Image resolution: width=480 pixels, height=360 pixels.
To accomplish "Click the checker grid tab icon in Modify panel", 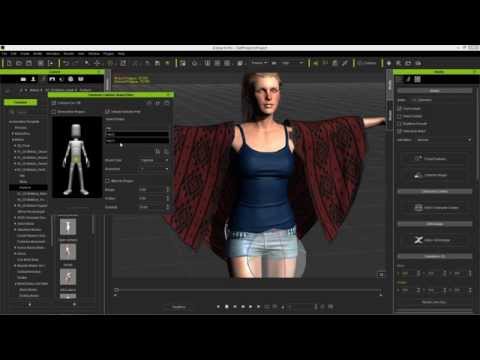I will (417, 79).
